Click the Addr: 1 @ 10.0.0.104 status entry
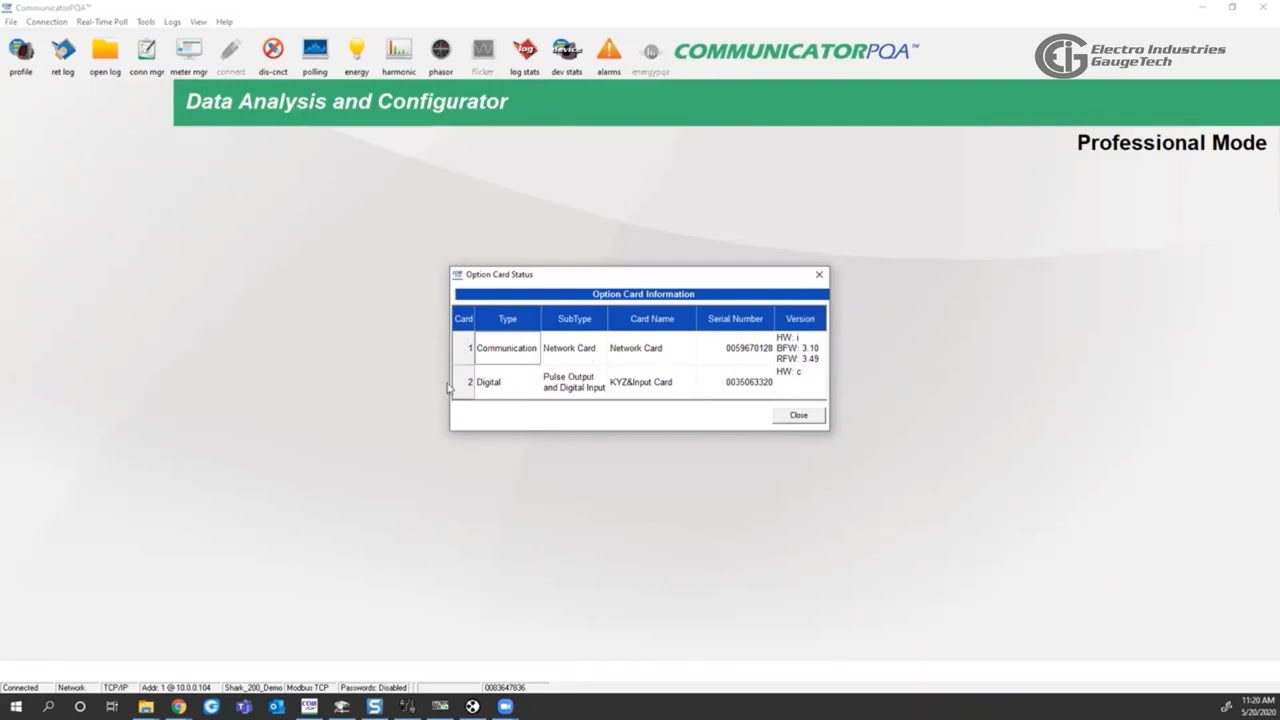The width and height of the screenshot is (1280, 720). pyautogui.click(x=177, y=688)
